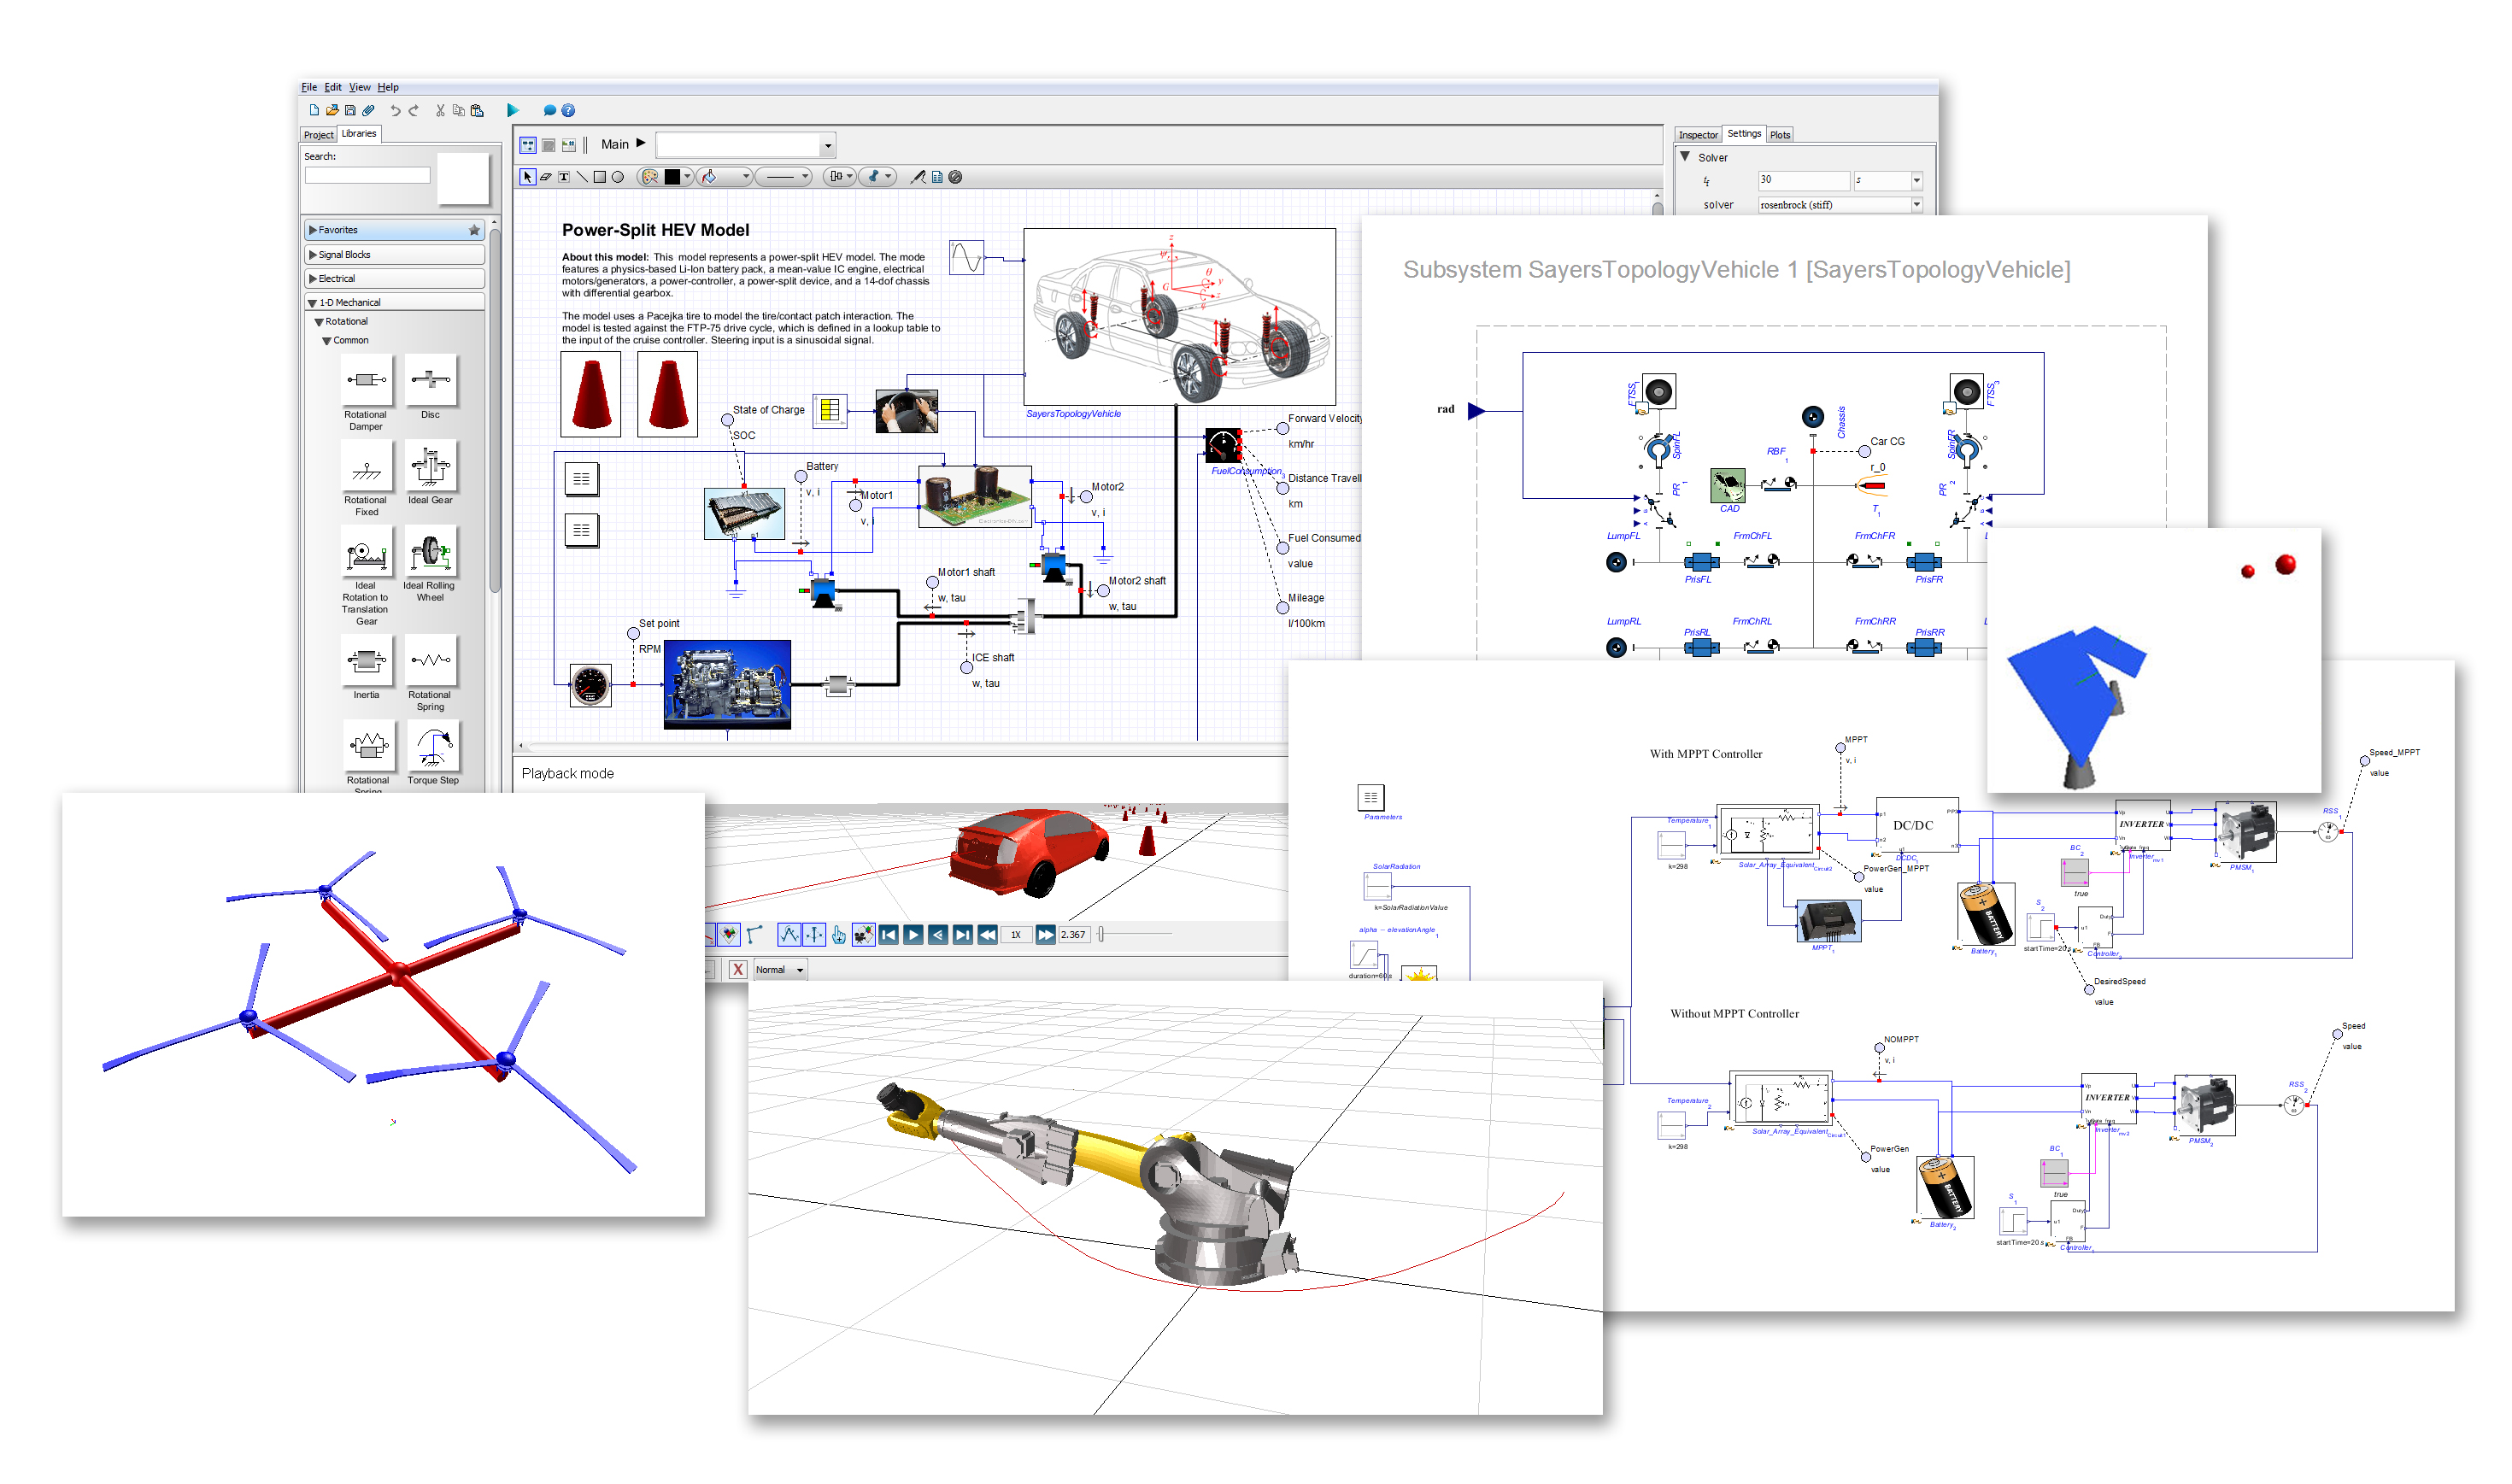The height and width of the screenshot is (1484, 2512).
Task: Collapse the Solver settings section
Action: 1685,157
